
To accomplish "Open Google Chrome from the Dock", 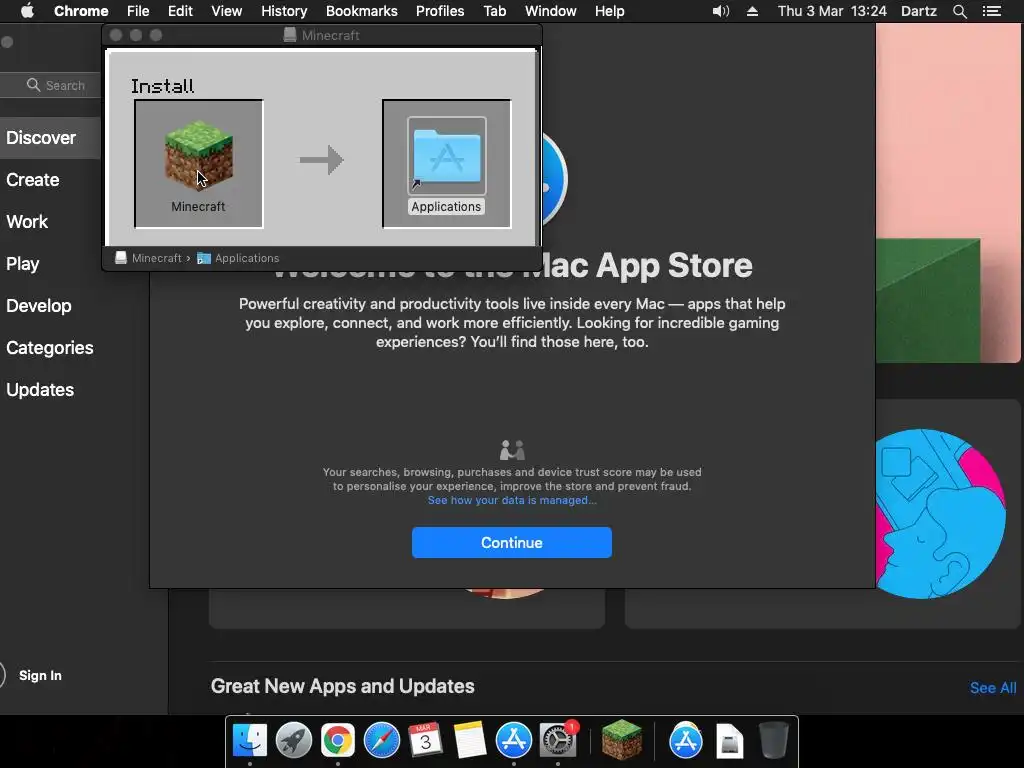I will 338,741.
